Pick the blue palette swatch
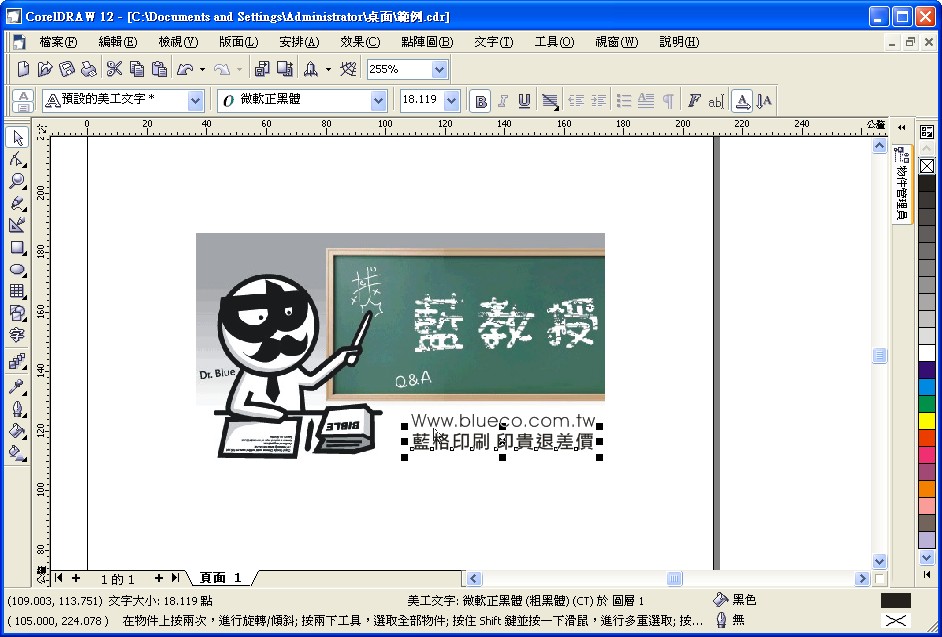 (x=927, y=387)
